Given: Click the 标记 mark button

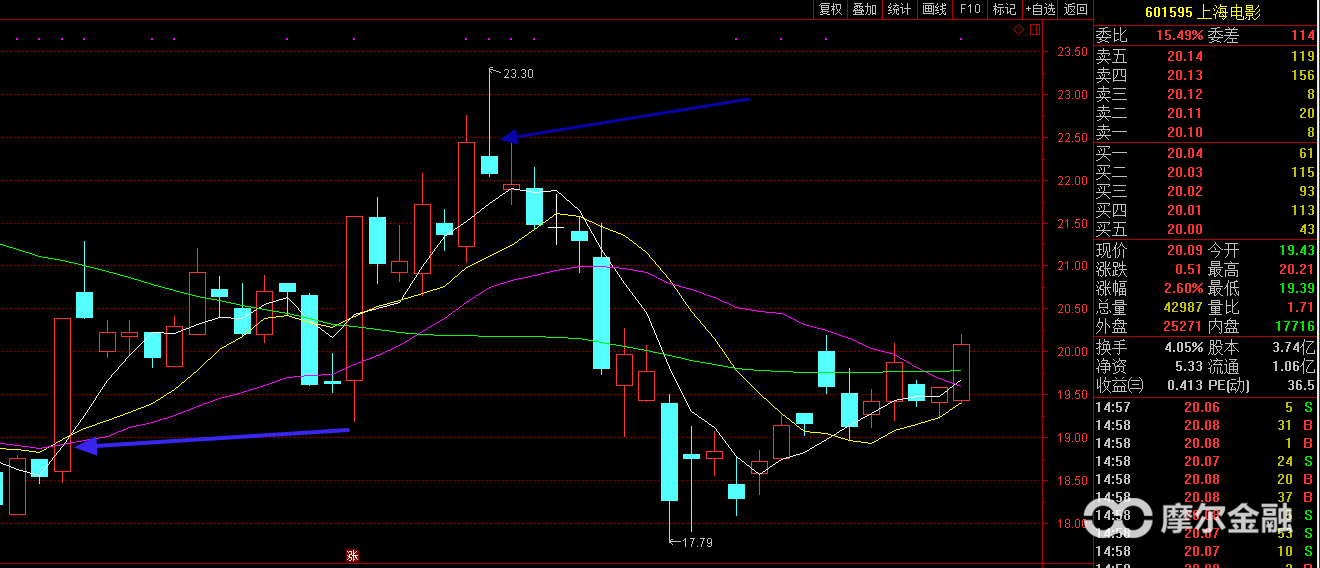Looking at the screenshot, I should pyautogui.click(x=1004, y=9).
